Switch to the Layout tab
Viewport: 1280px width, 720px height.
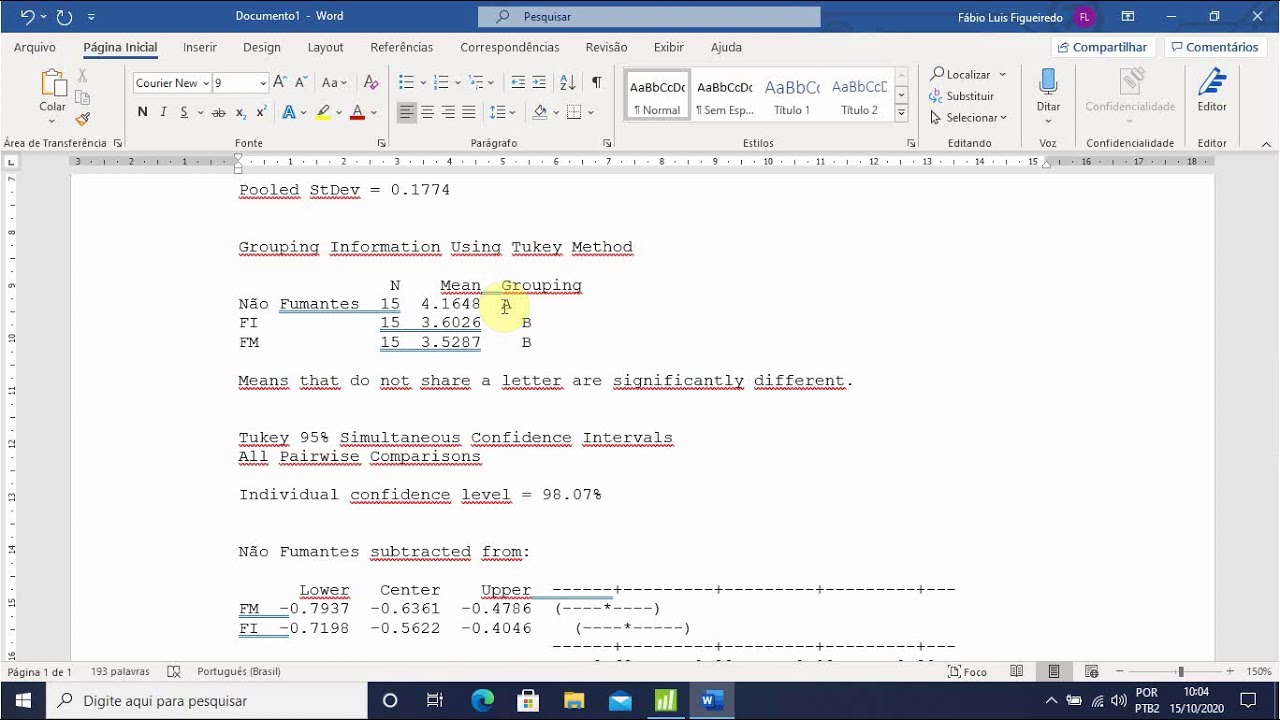click(325, 47)
